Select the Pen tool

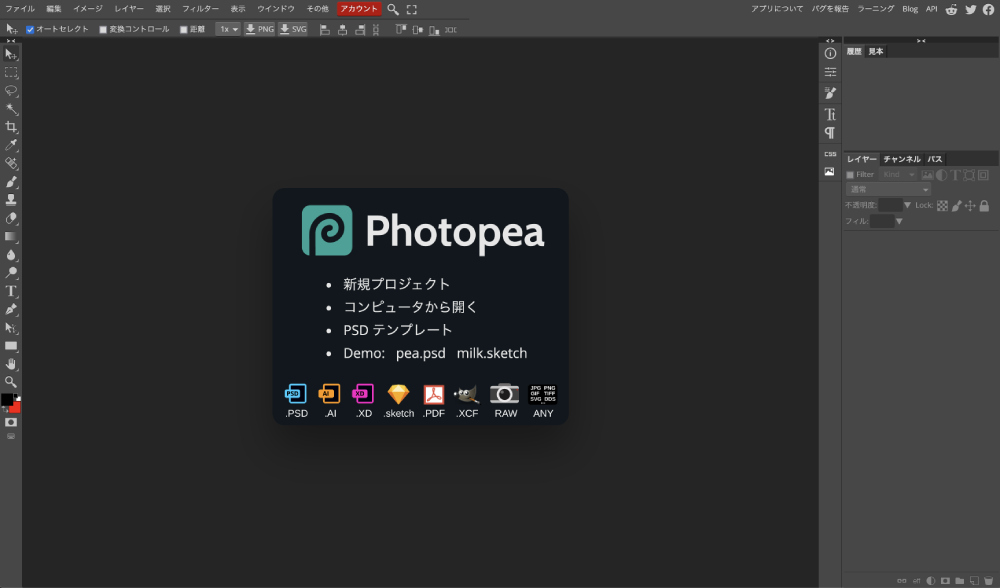11,309
